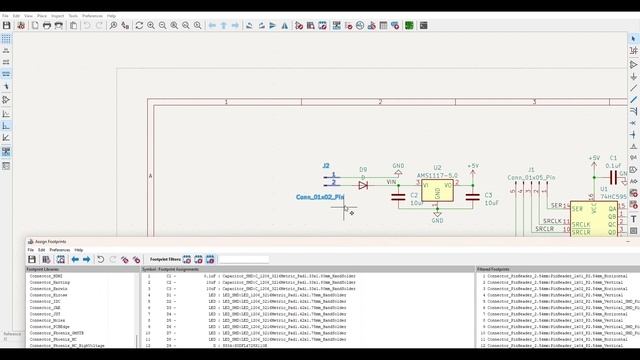Choose Add Power symbol tool on right toolbar
640x360 pixels.
pos(633,77)
